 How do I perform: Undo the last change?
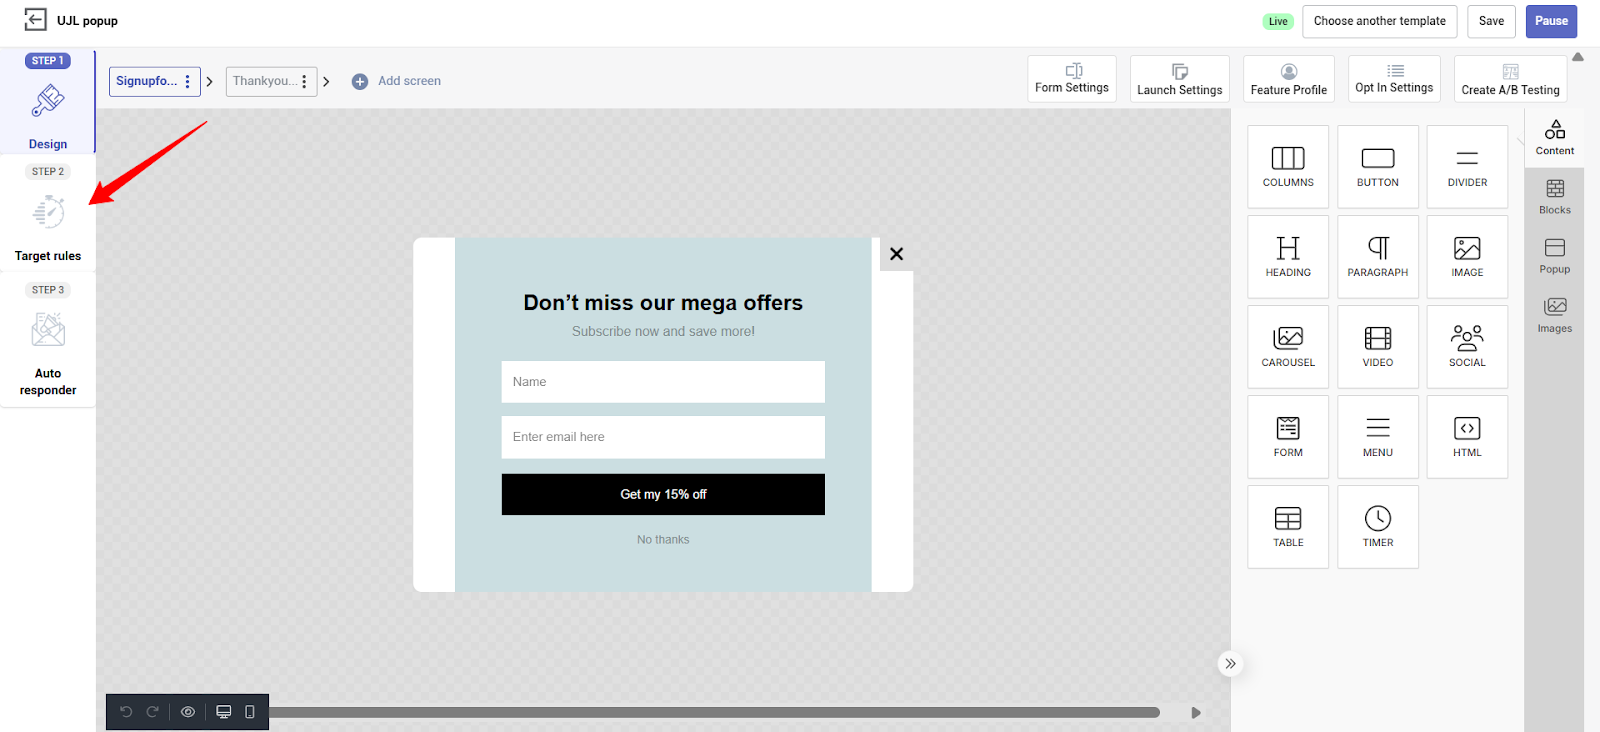click(126, 712)
